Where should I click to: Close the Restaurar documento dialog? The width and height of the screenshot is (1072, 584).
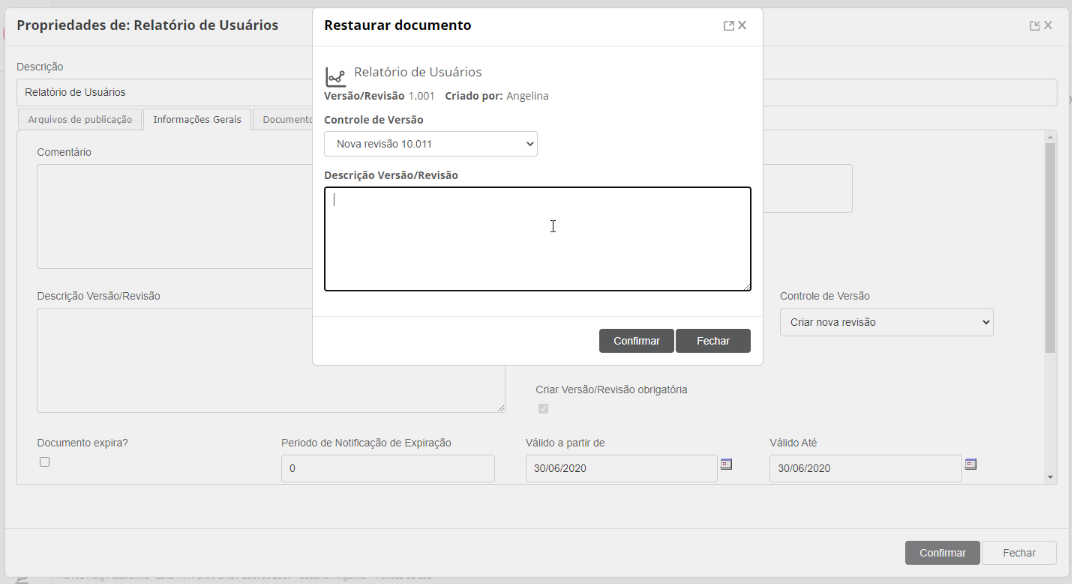coord(742,25)
